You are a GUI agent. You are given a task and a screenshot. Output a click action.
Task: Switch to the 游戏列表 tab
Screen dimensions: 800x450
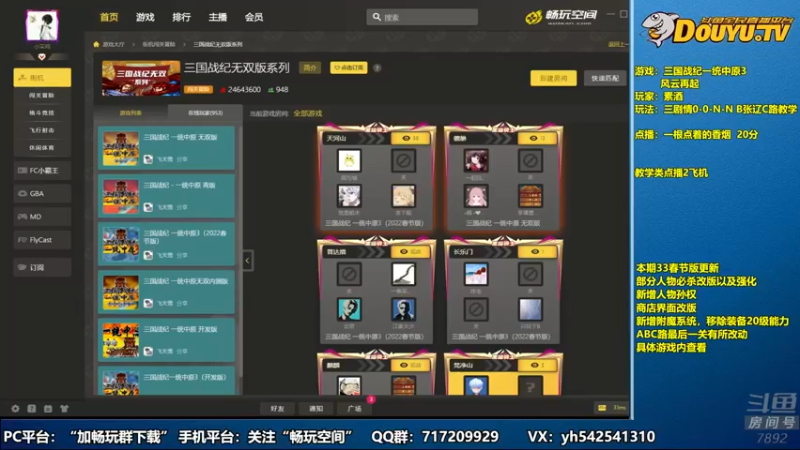(x=131, y=113)
